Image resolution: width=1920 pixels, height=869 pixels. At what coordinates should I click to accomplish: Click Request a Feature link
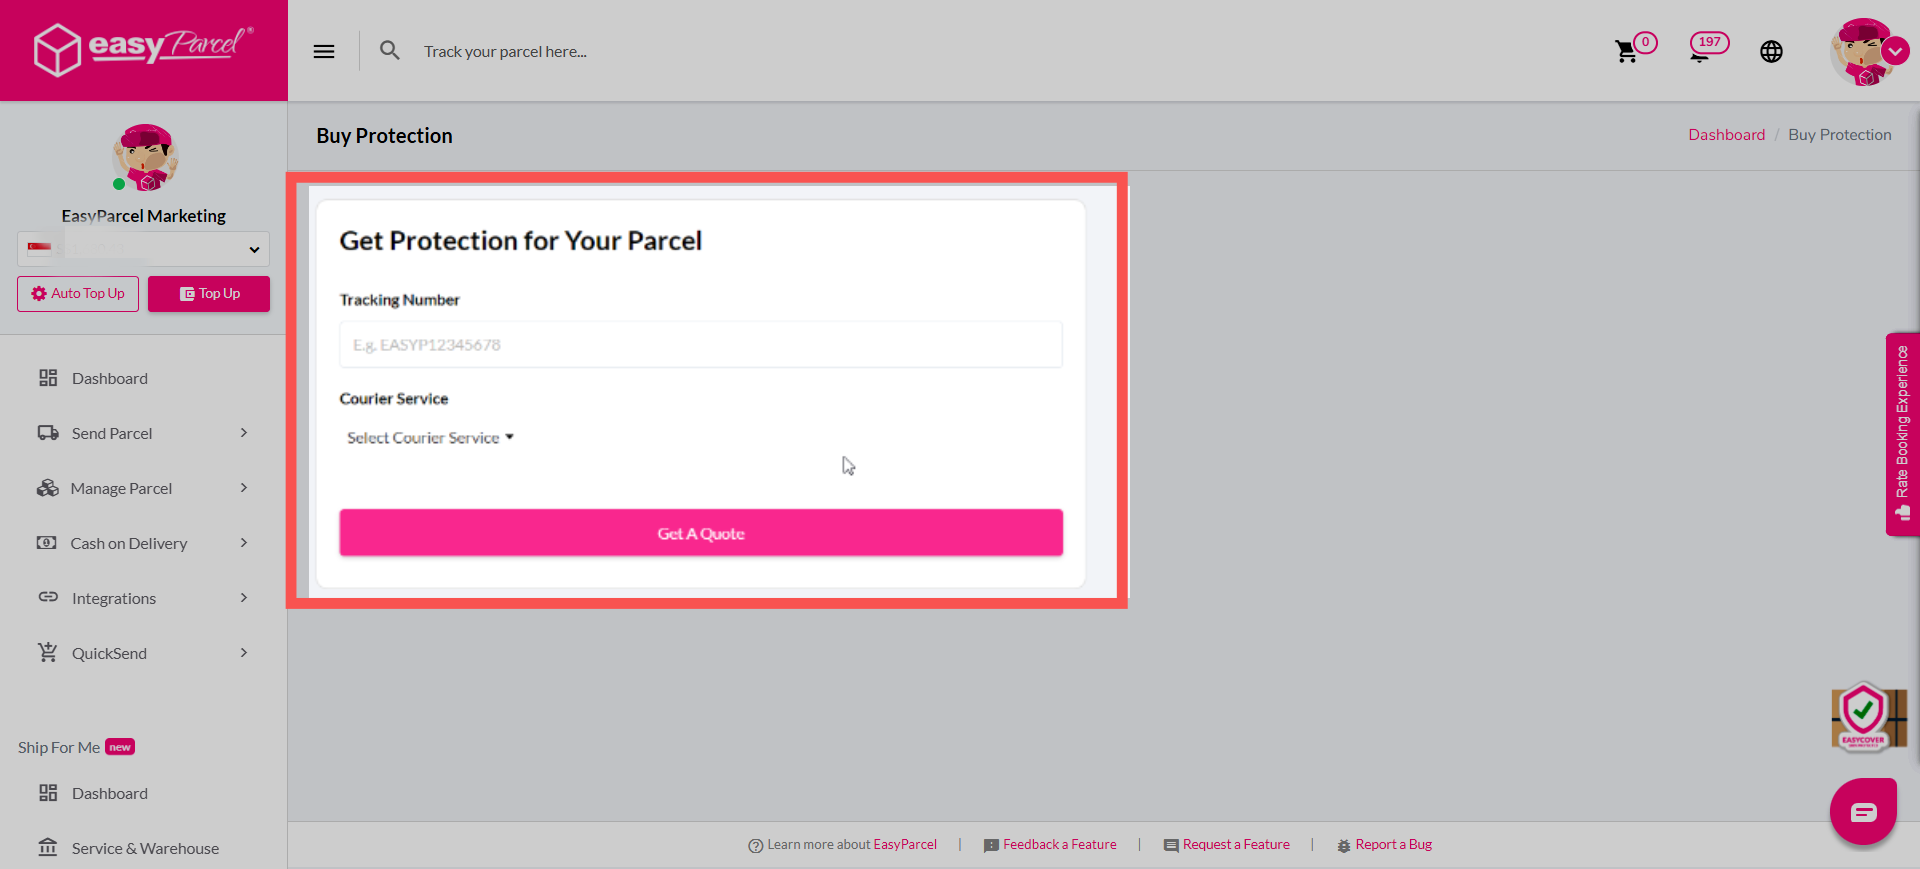point(1236,845)
